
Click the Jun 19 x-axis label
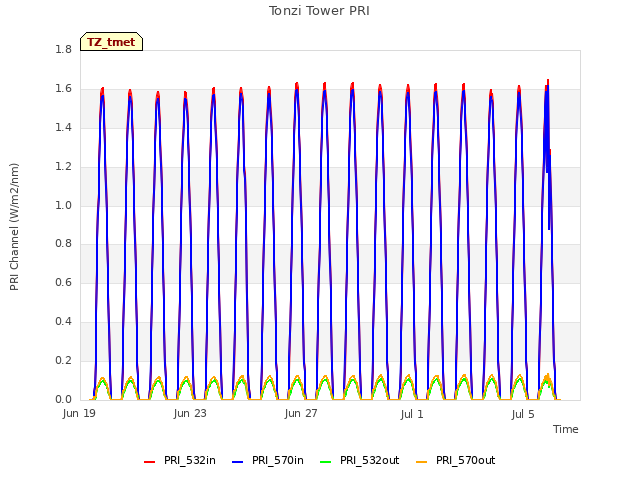[79, 414]
